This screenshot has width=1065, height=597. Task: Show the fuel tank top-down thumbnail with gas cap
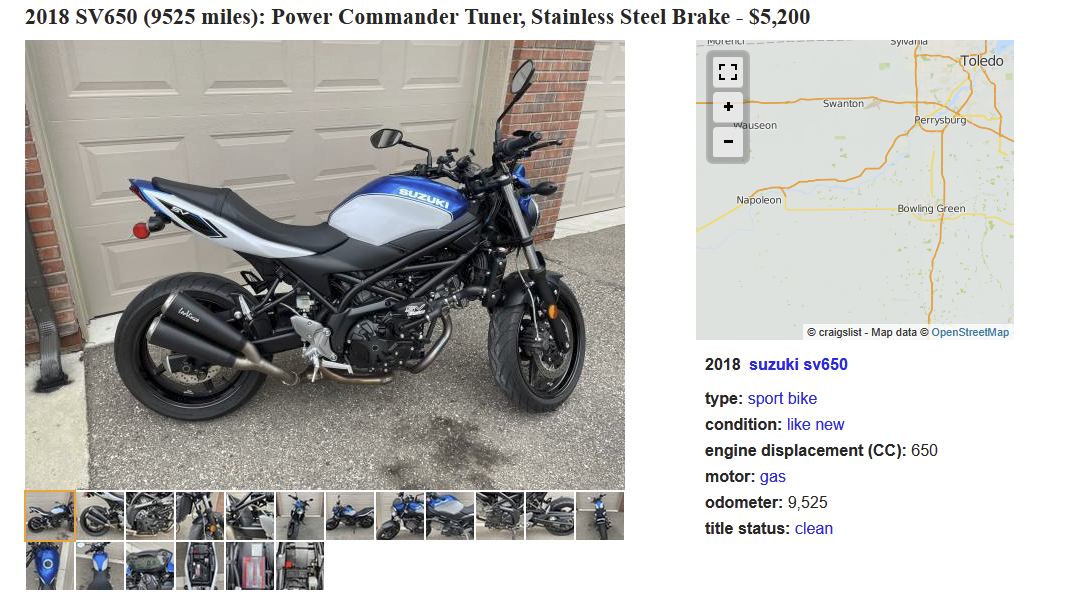50,566
